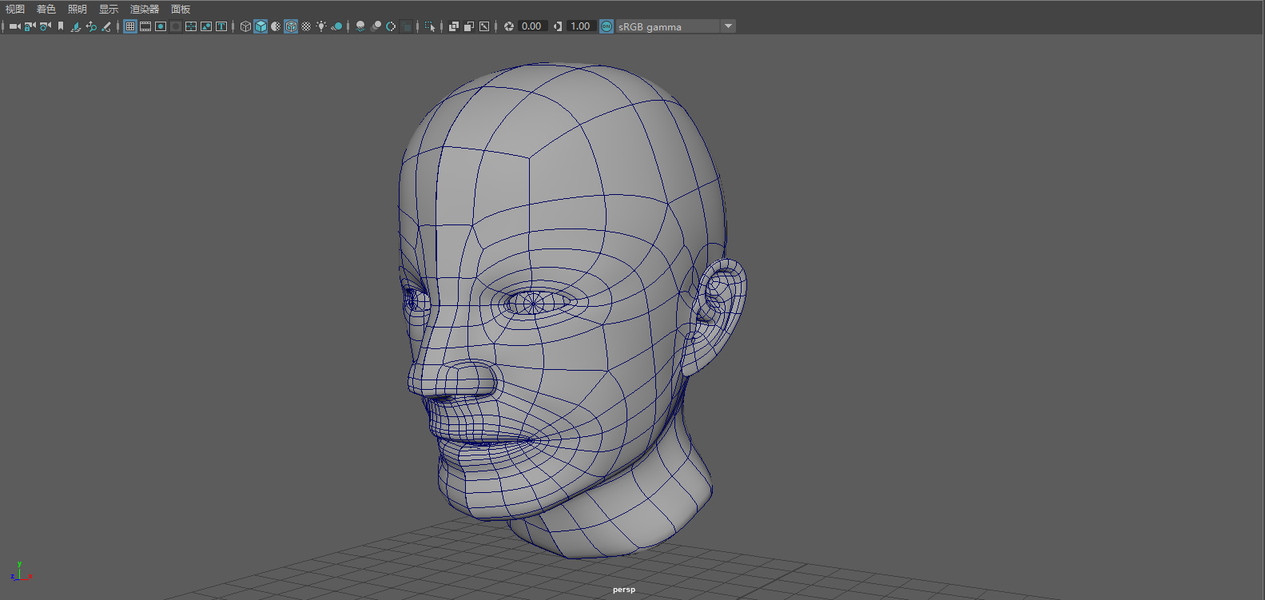
Task: Click the Exposure value field showing 0.00
Action: click(532, 26)
